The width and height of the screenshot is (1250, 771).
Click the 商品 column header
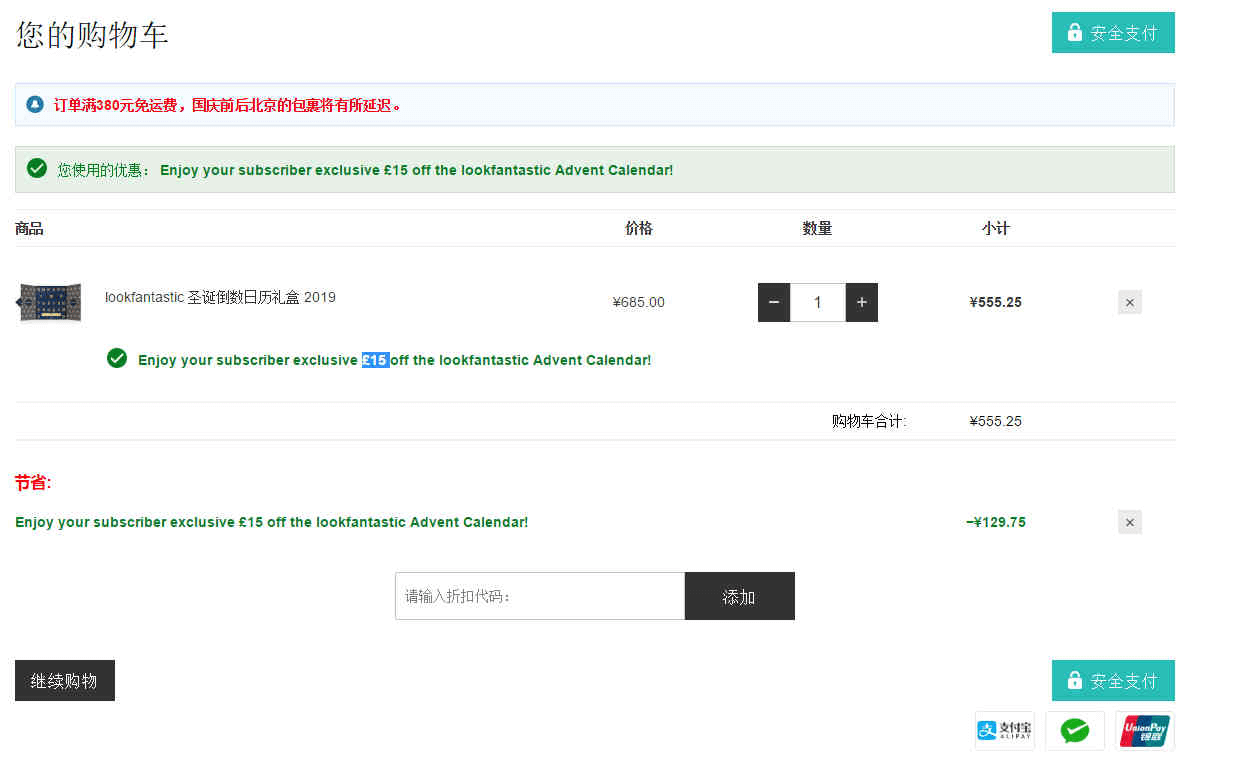pyautogui.click(x=29, y=228)
